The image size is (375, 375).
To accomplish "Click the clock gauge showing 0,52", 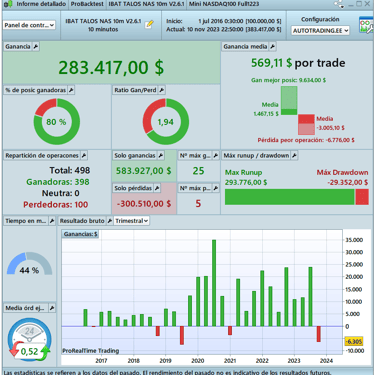I will [x=29, y=340].
